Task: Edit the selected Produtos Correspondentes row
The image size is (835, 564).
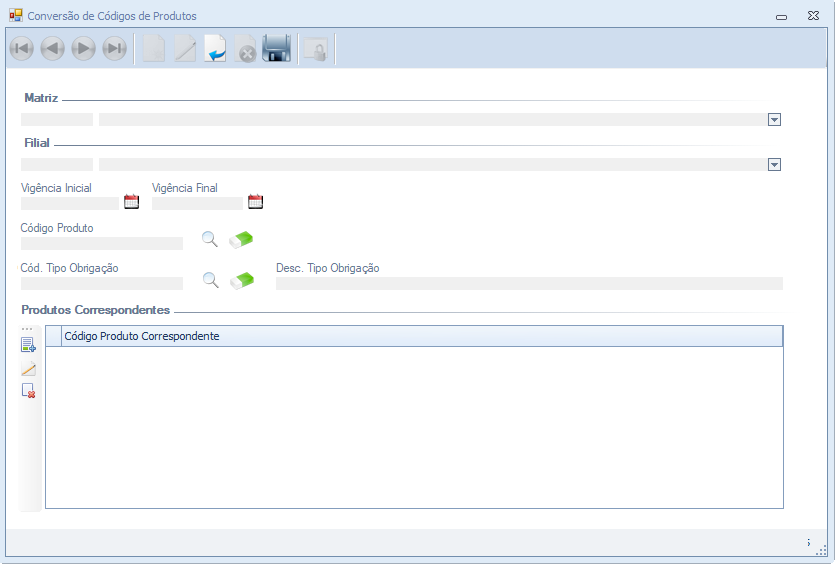Action: [28, 369]
